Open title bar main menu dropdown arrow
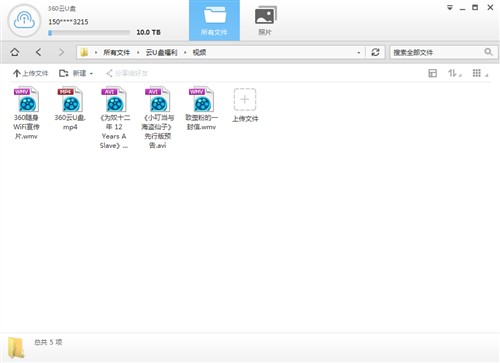 pos(450,8)
